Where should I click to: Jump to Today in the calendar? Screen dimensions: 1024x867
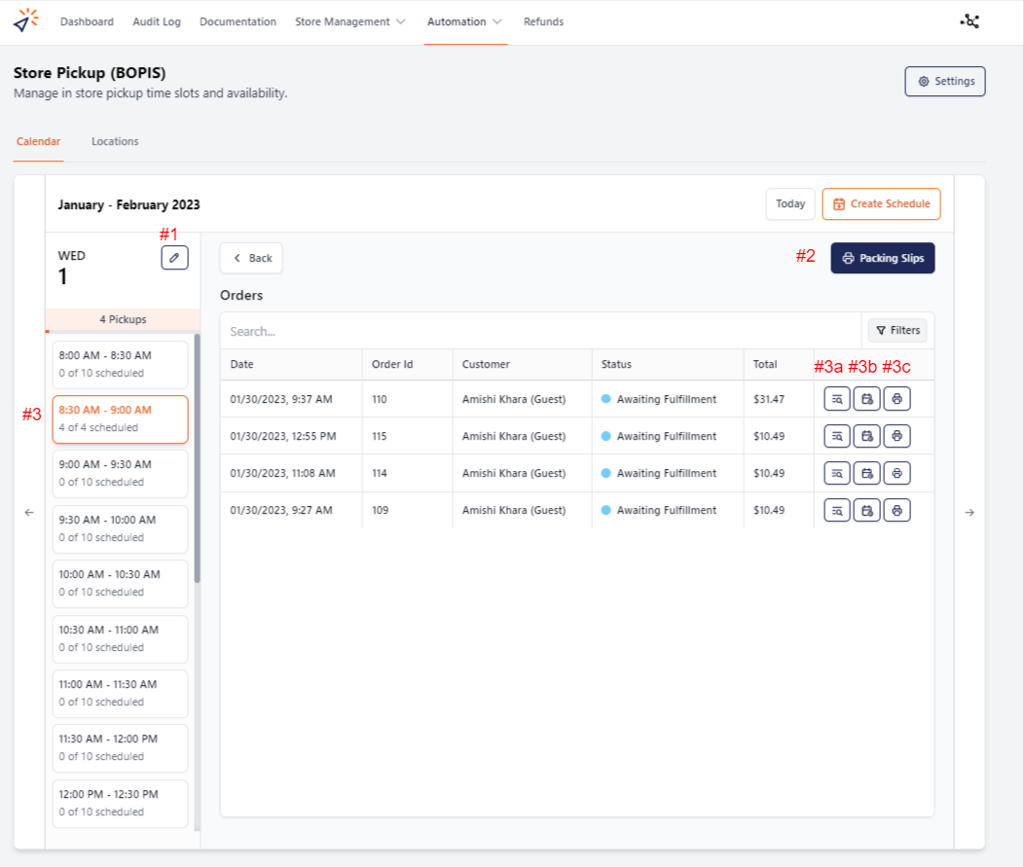[790, 204]
